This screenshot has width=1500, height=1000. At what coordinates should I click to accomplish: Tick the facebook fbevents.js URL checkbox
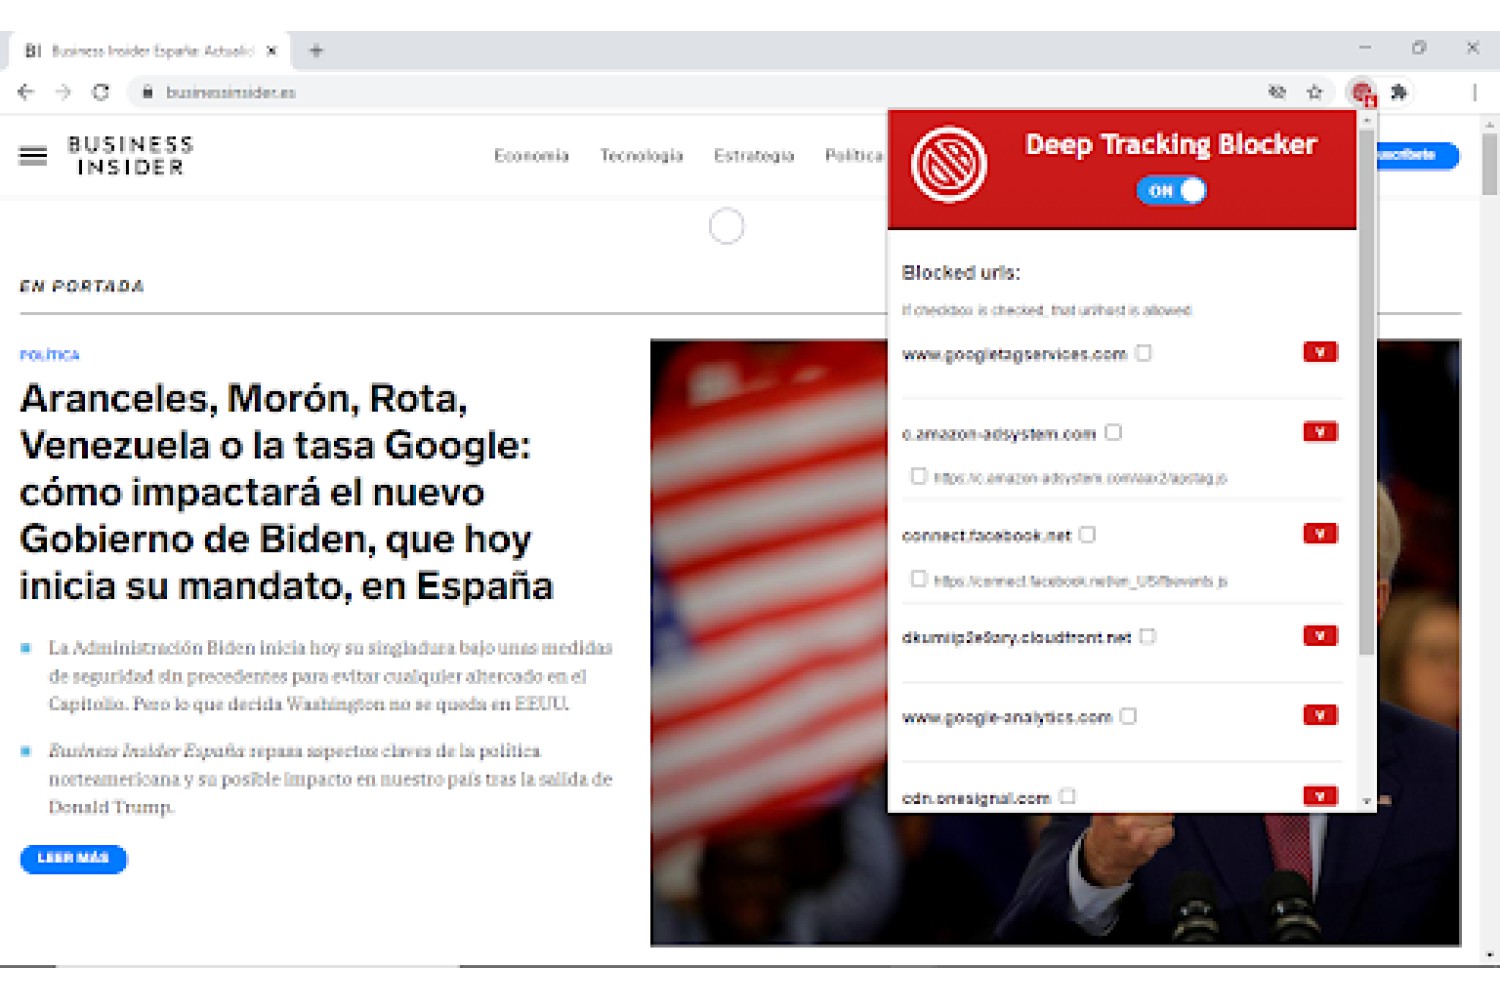(x=918, y=579)
